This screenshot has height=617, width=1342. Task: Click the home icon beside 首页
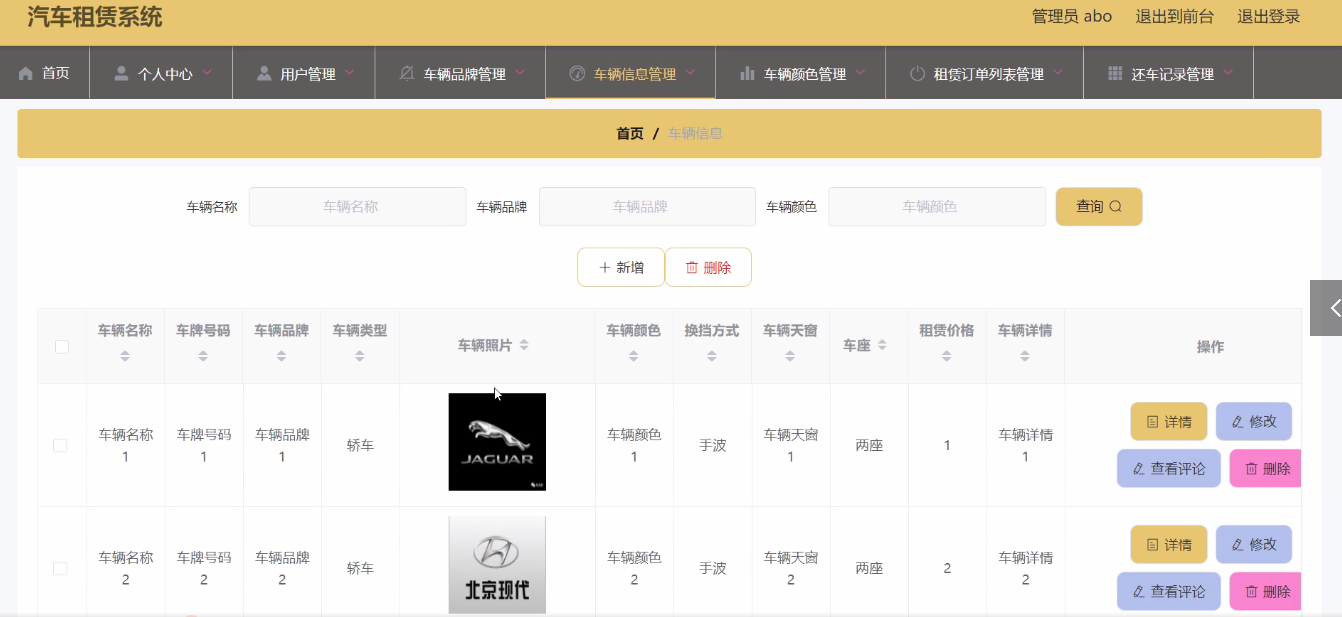coord(26,74)
